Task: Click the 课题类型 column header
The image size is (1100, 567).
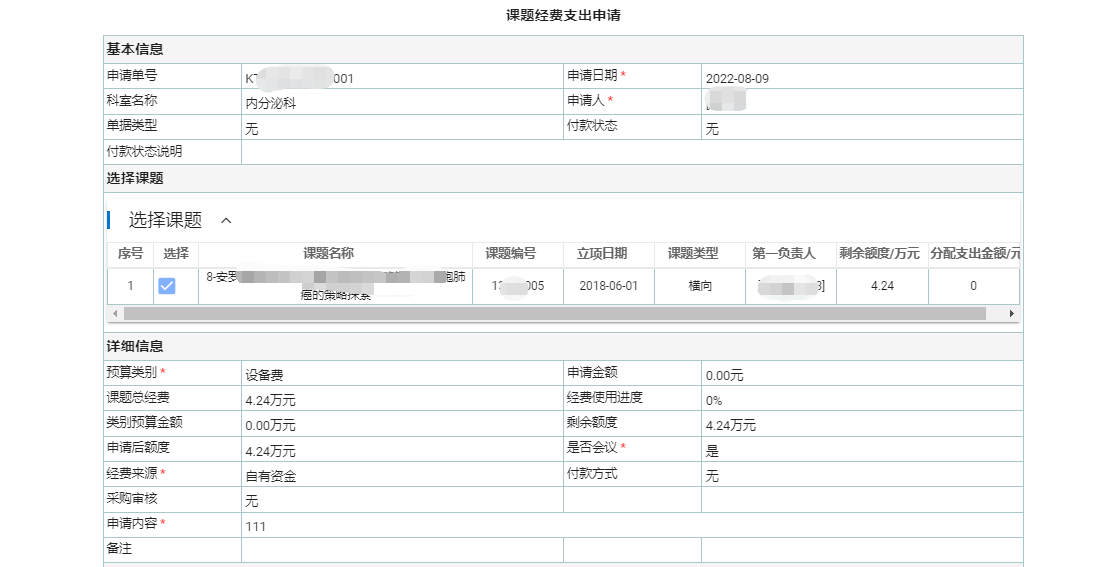Action: 693,254
